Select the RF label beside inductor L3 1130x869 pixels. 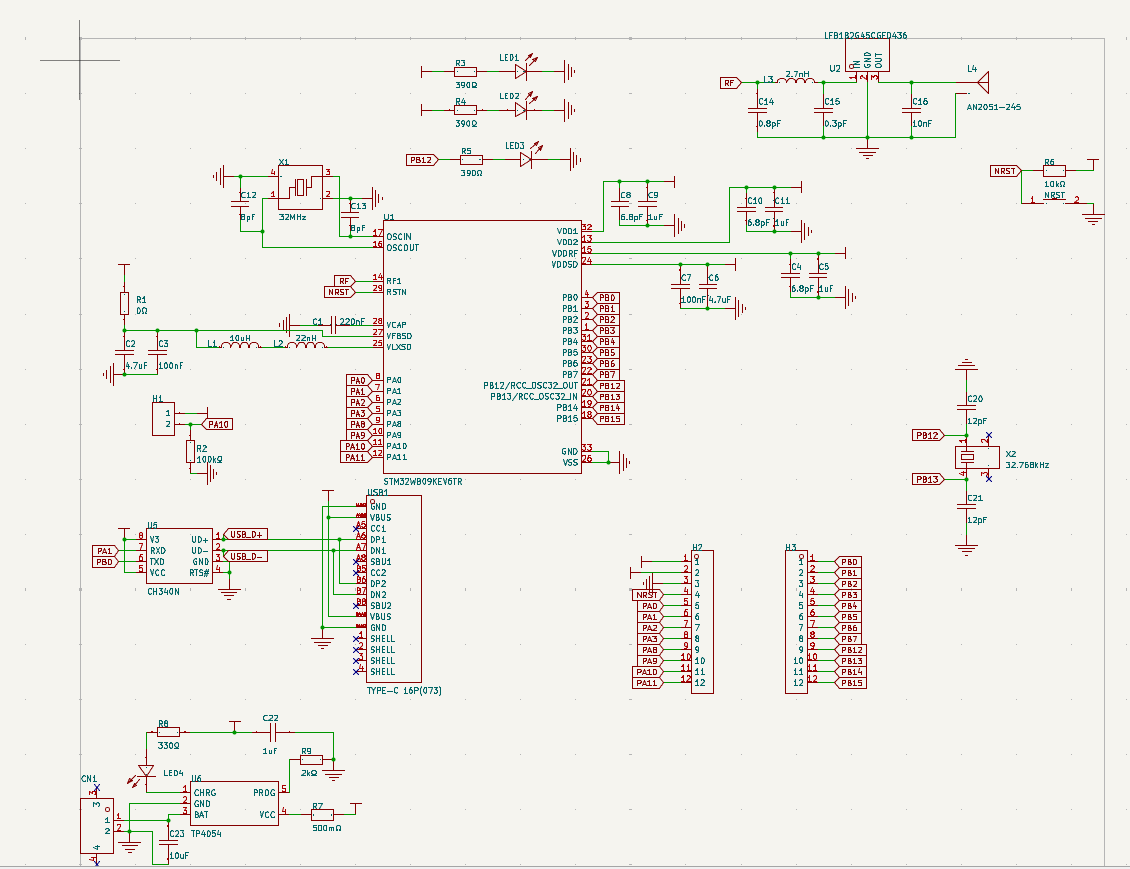click(731, 83)
